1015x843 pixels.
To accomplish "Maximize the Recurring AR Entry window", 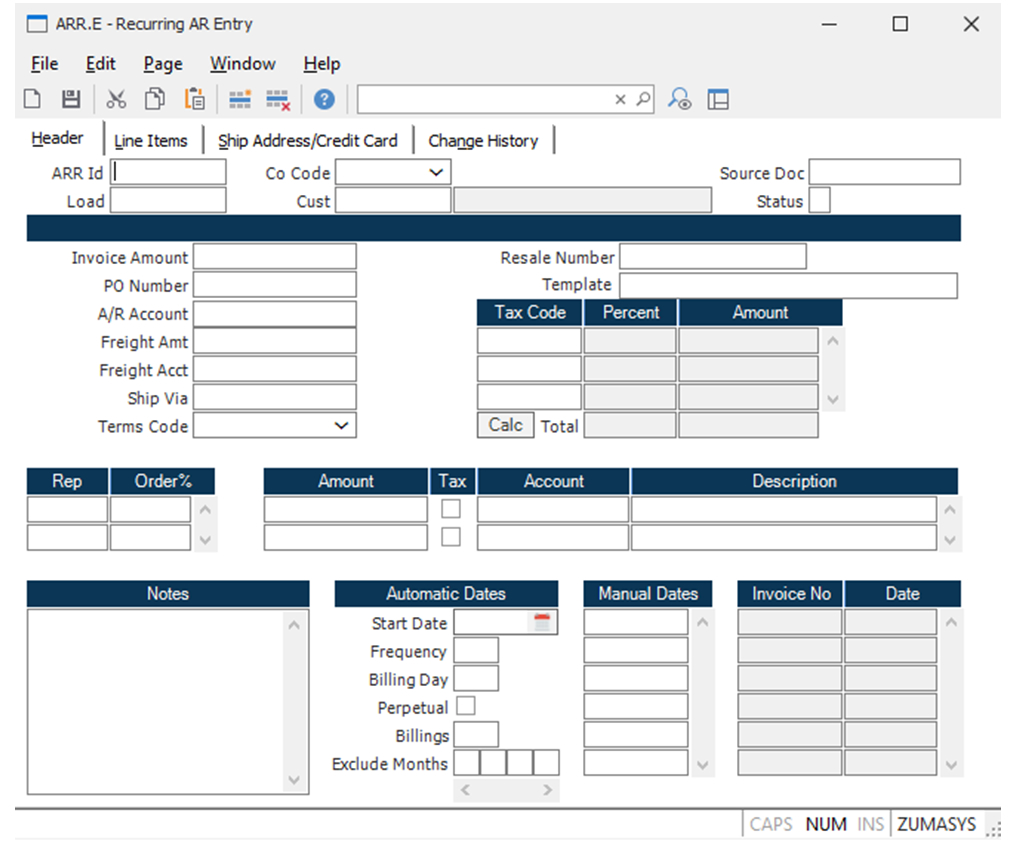I will 900,24.
